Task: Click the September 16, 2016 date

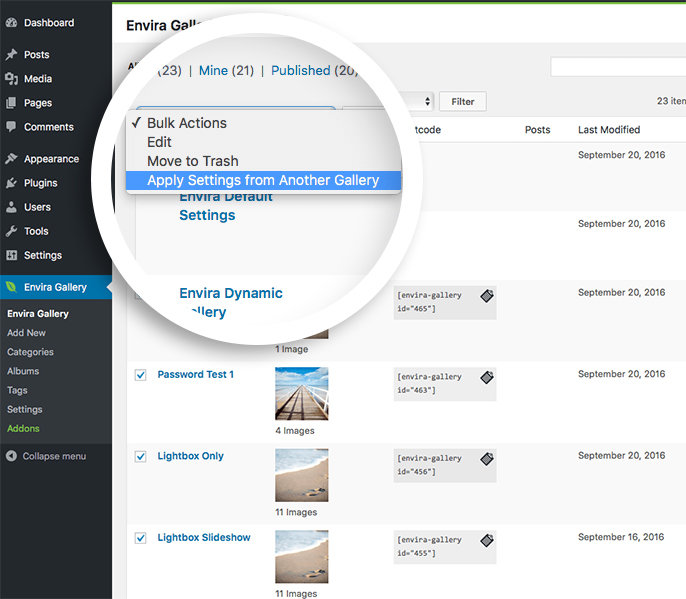Action: tap(621, 537)
